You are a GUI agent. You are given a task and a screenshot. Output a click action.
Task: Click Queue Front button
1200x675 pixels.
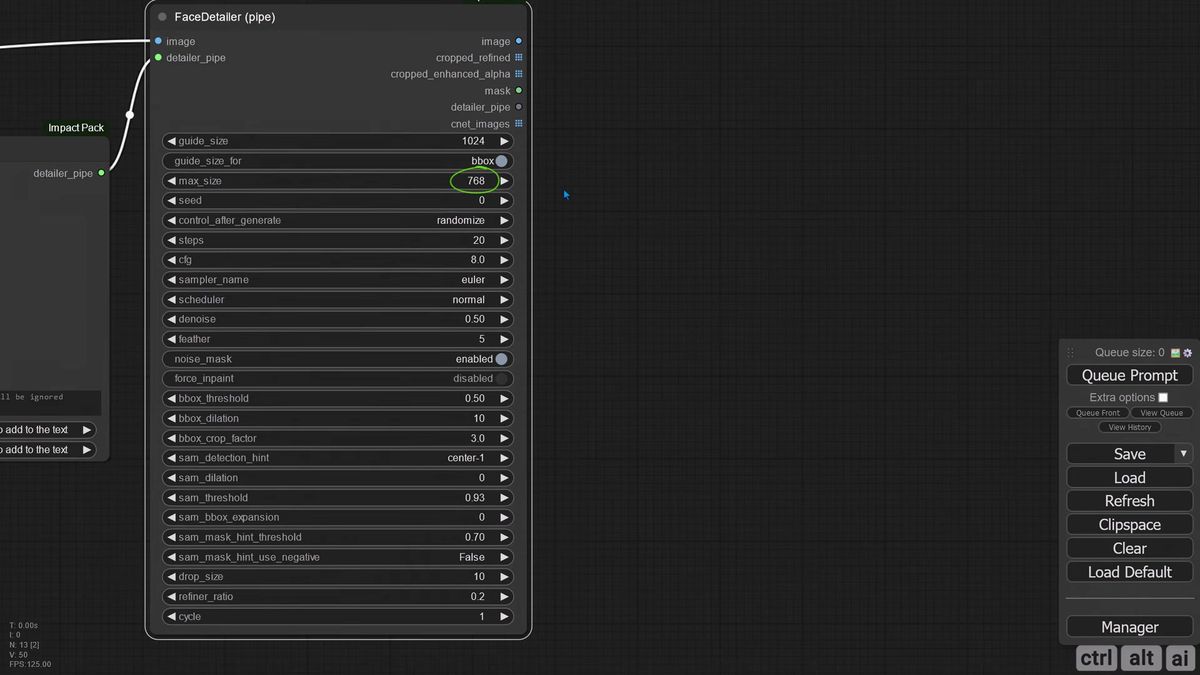pyautogui.click(x=1097, y=413)
